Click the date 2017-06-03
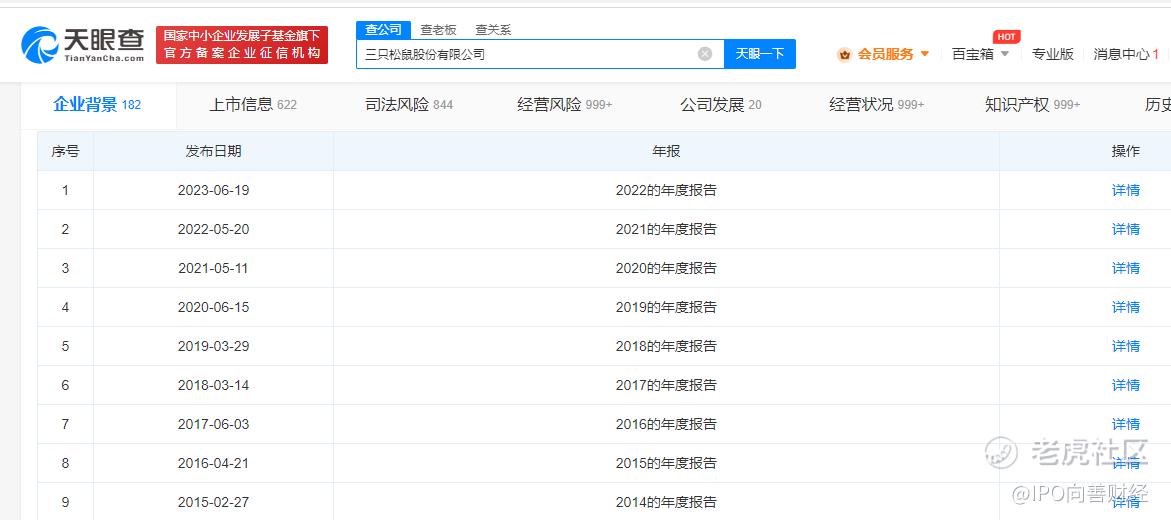The width and height of the screenshot is (1171, 520). point(214,424)
